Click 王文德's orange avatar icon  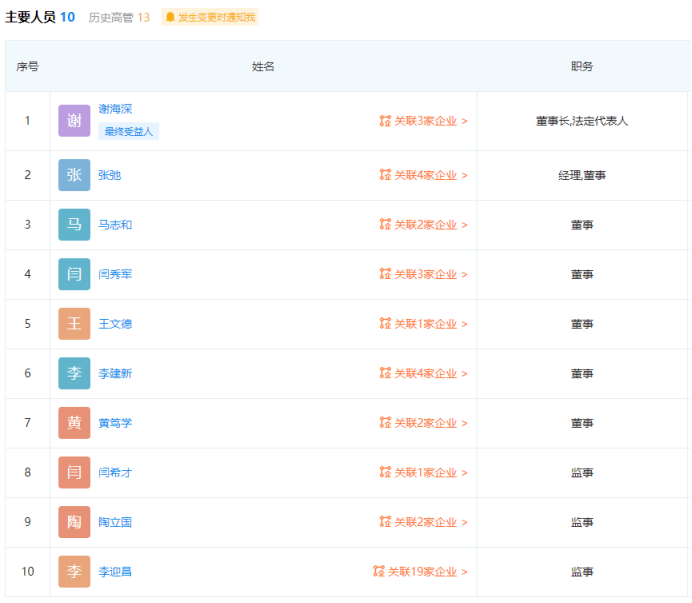(74, 324)
